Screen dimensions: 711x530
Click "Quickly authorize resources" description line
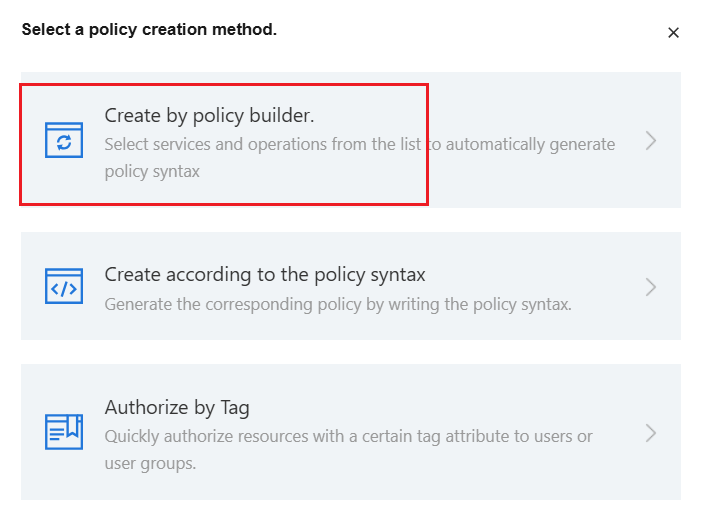tap(348, 437)
